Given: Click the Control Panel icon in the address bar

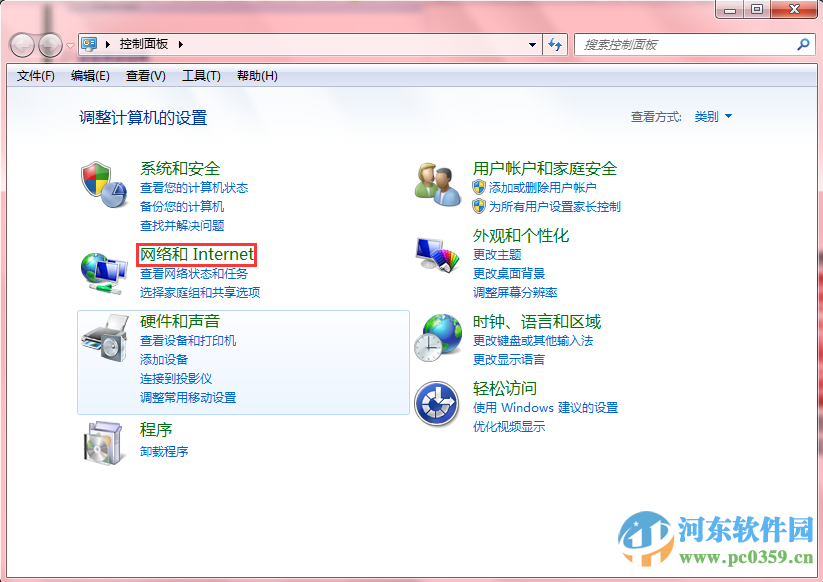Looking at the screenshot, I should click(x=90, y=44).
